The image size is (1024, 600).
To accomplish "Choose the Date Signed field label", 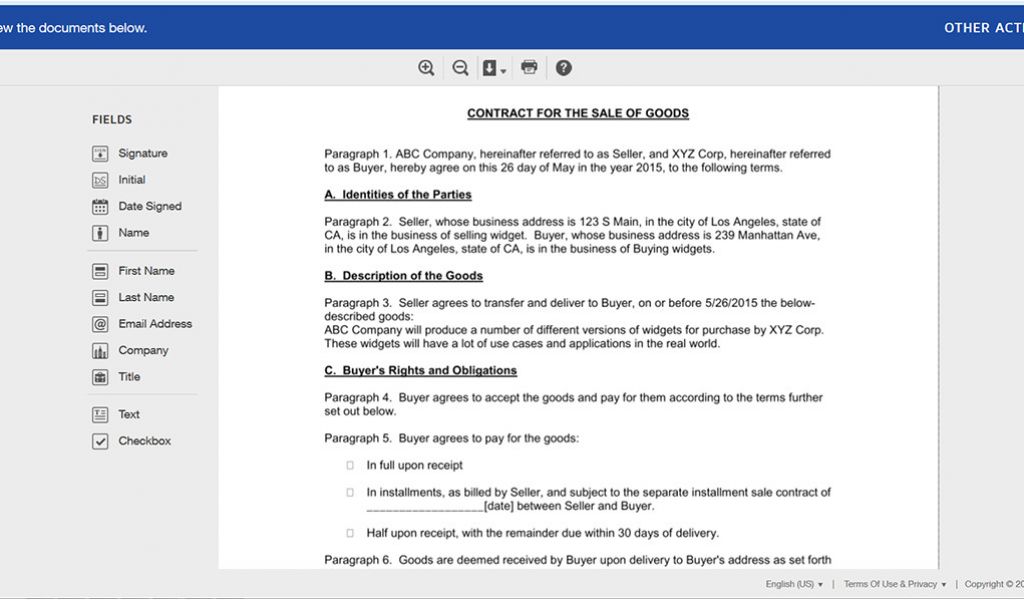I will point(150,206).
